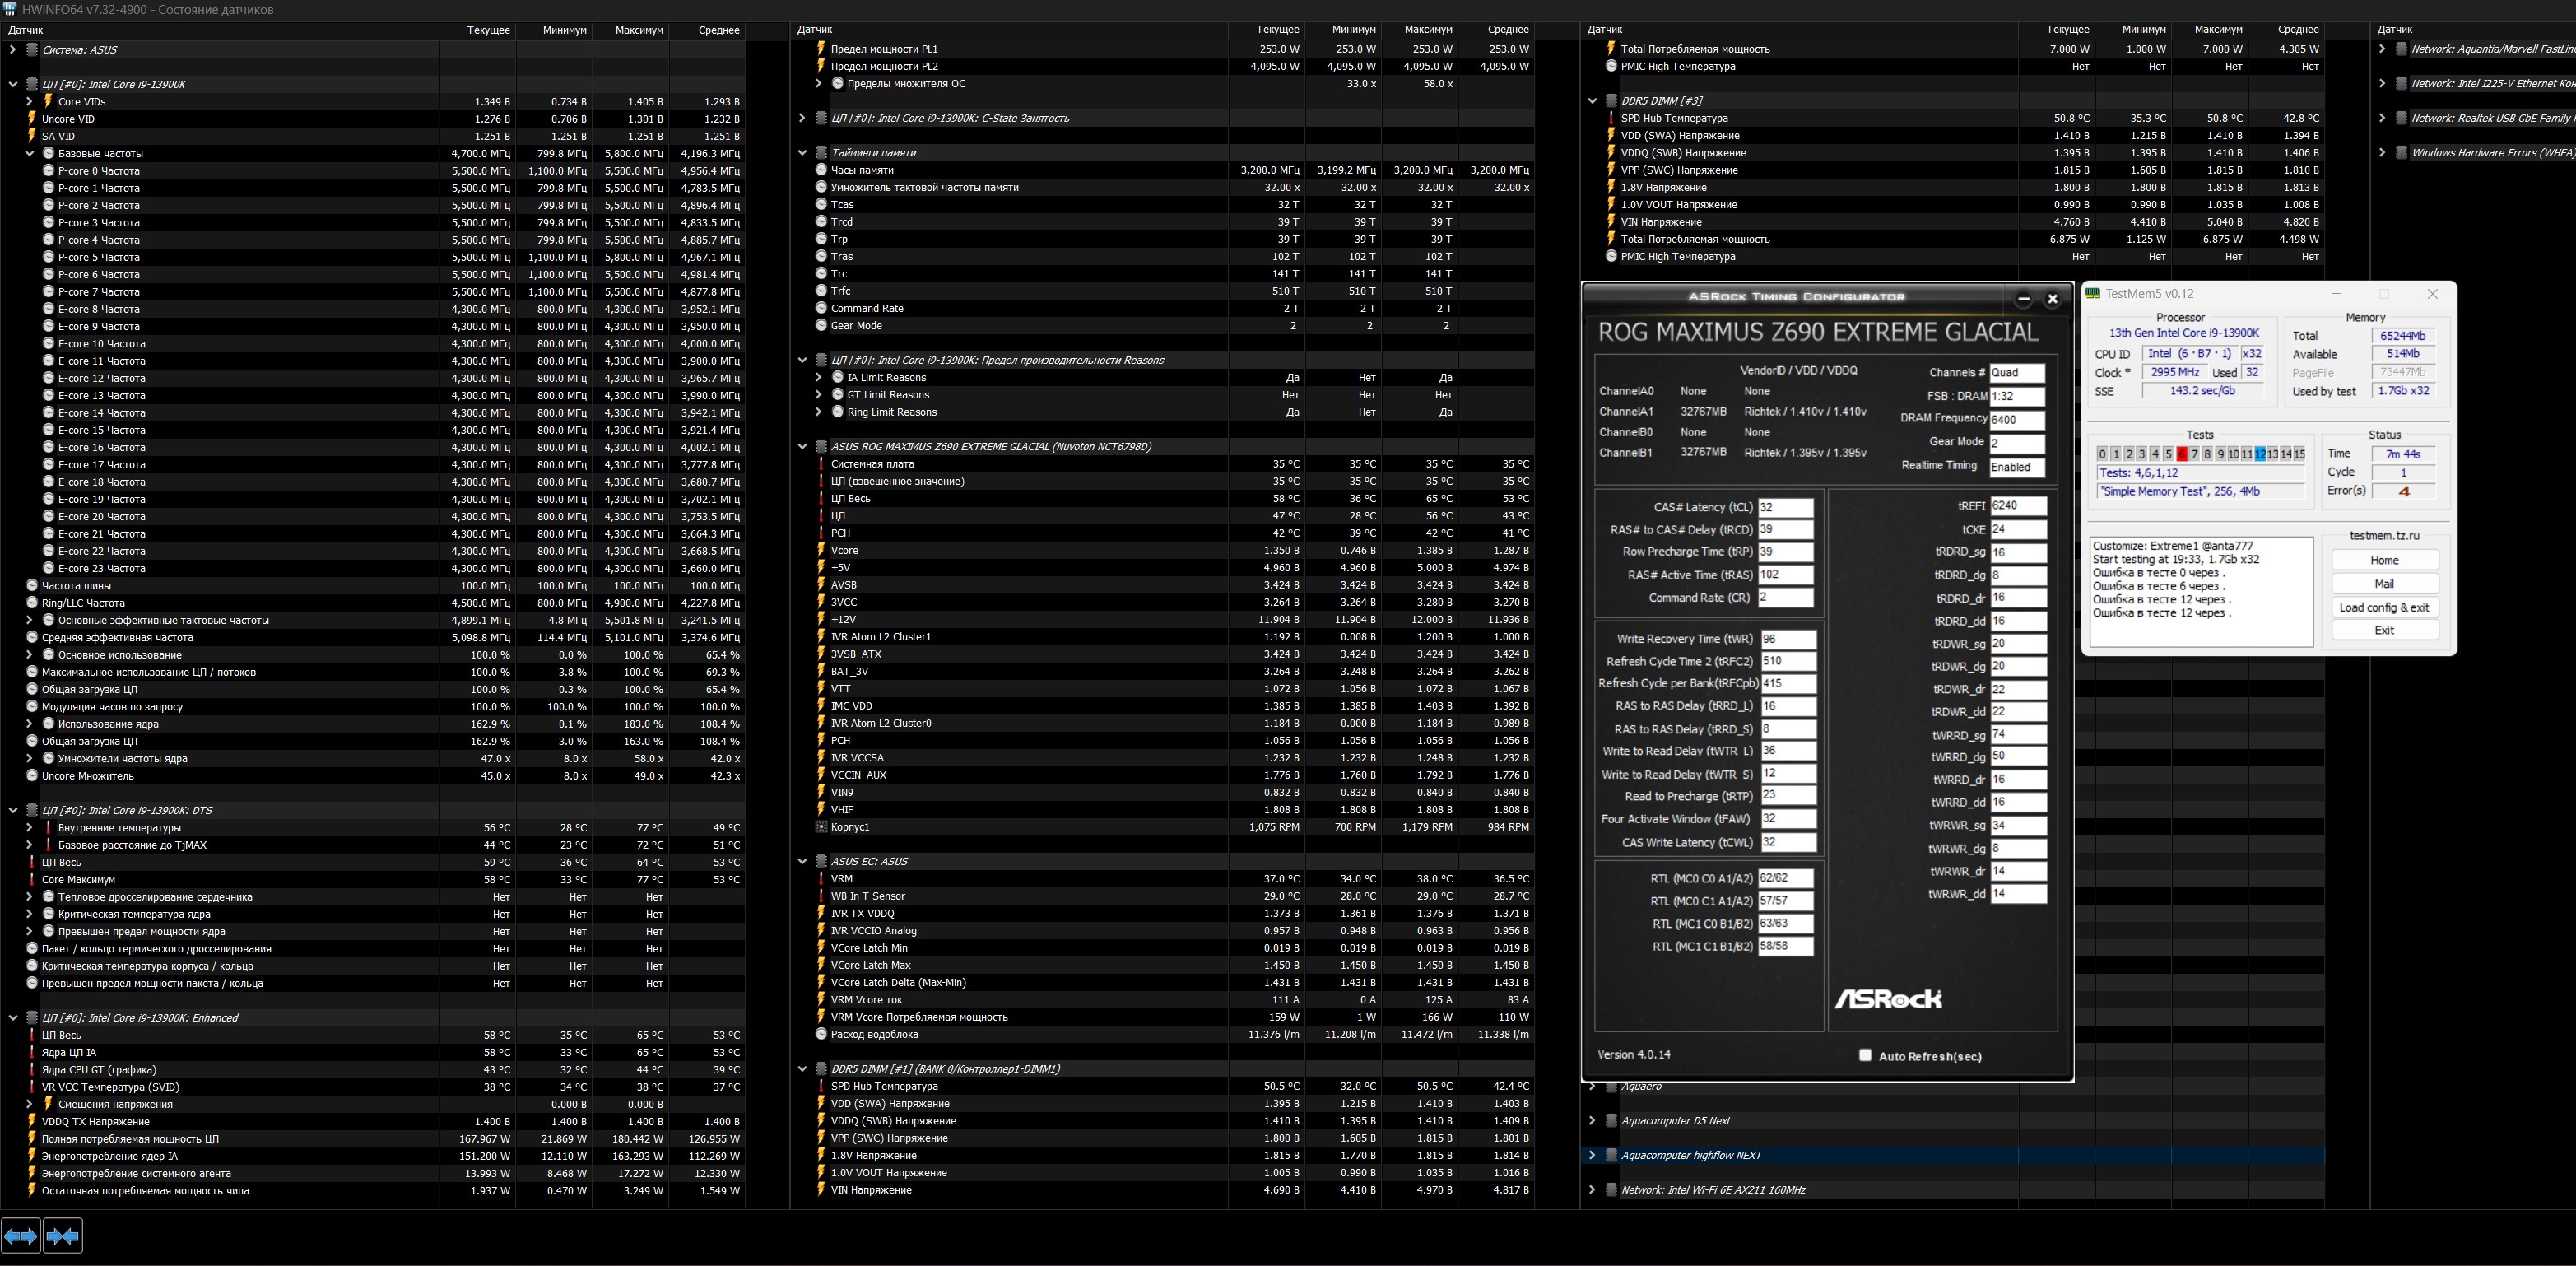Screen dimensions: 2576x1266
Task: Collapse the Тайминги памяти section
Action: (x=802, y=153)
